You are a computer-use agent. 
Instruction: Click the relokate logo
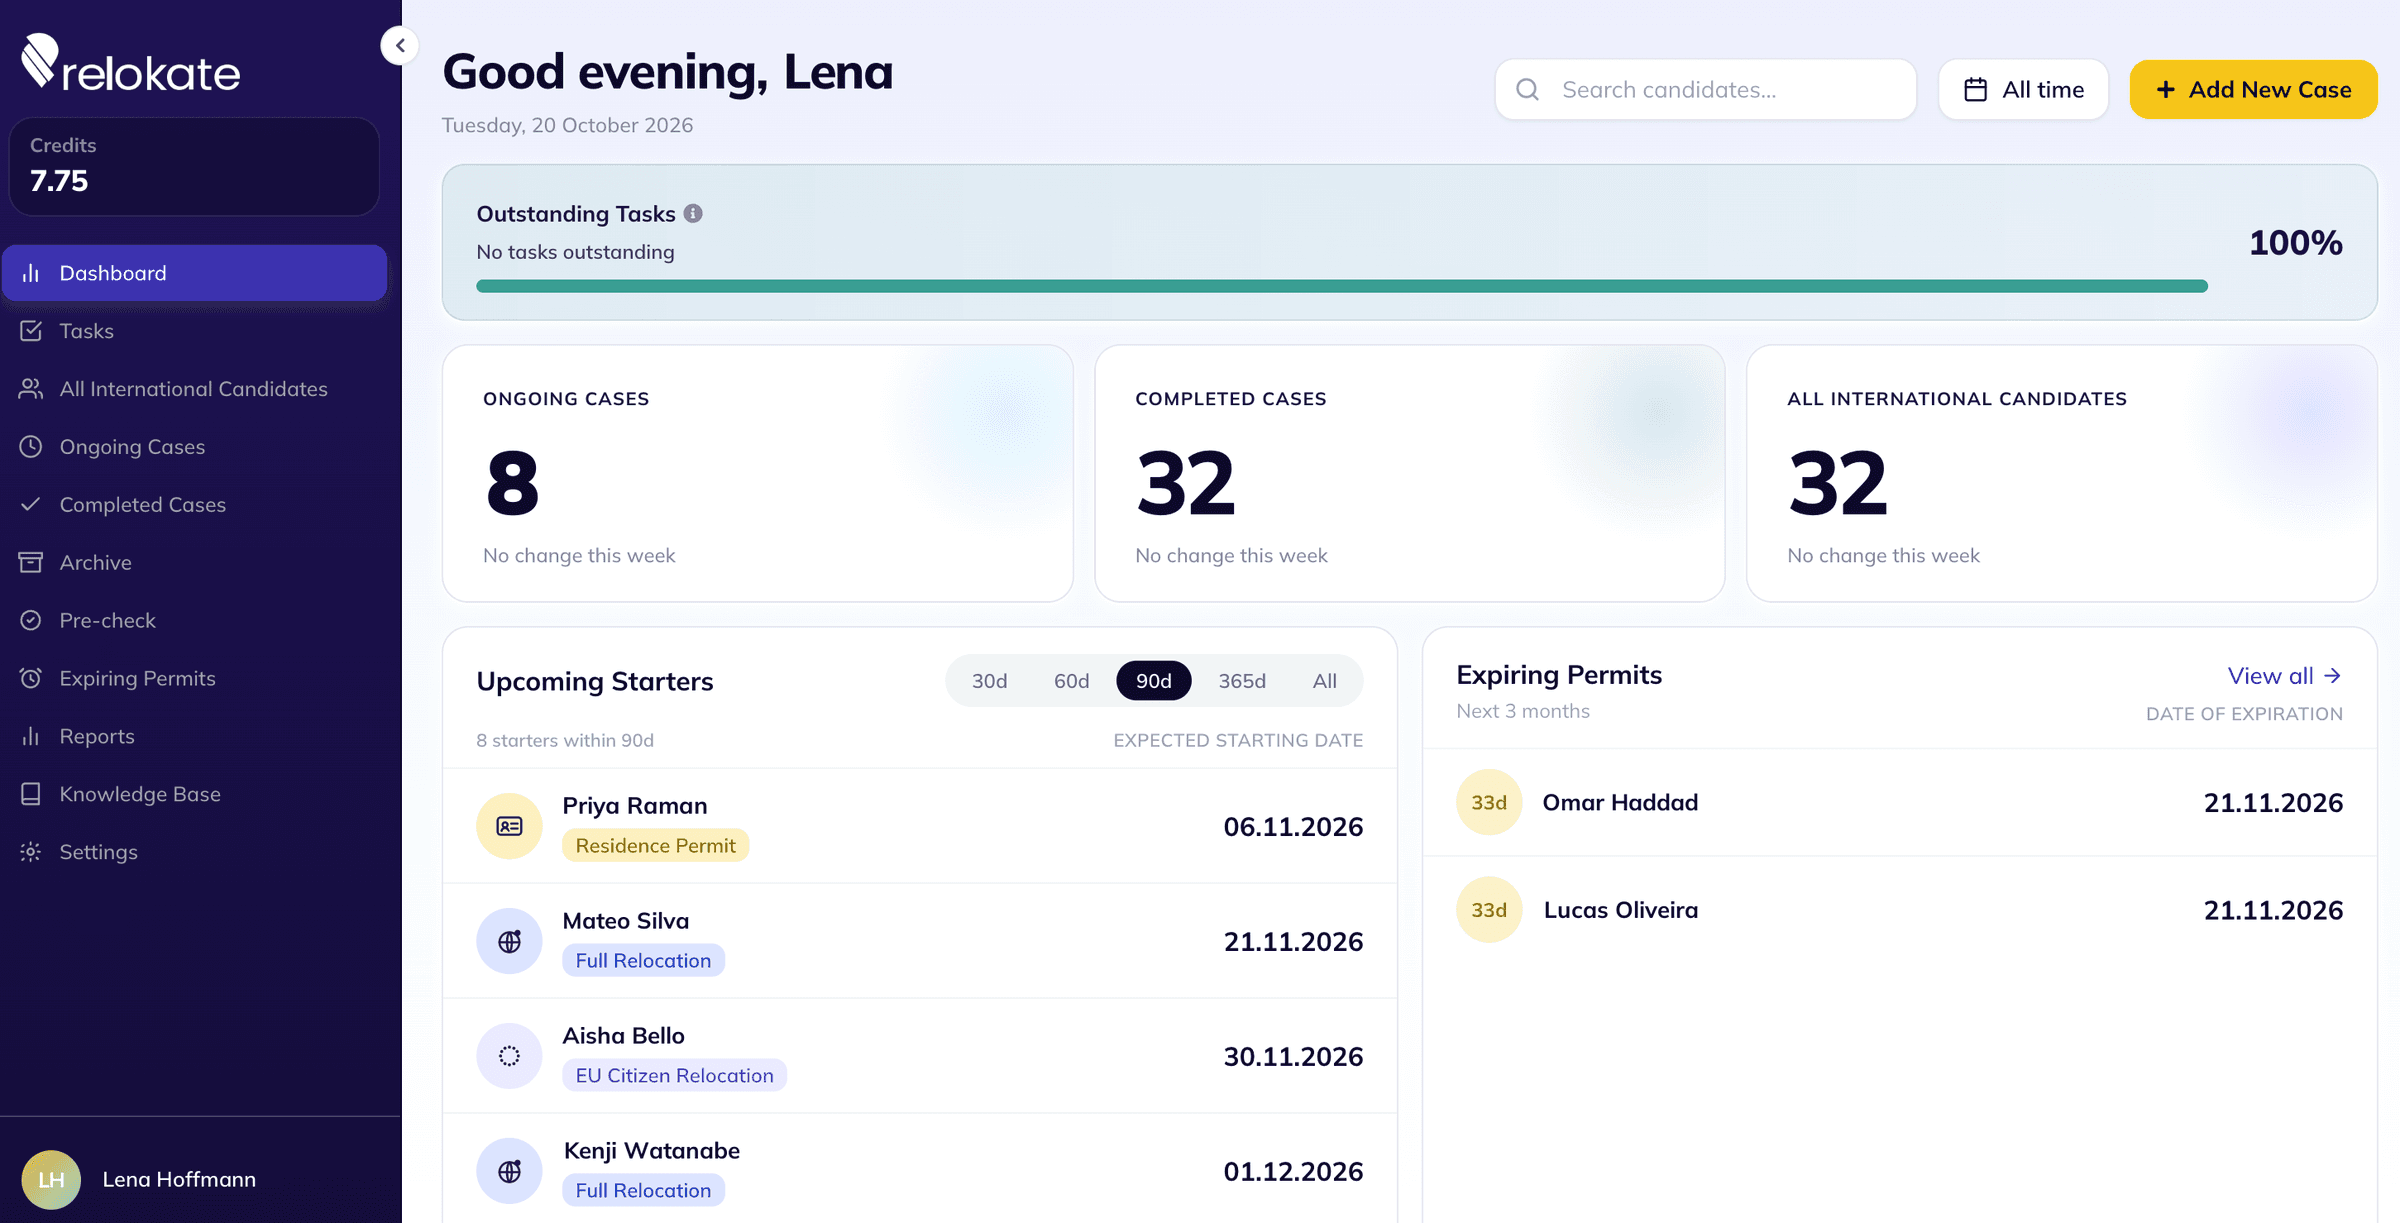(131, 64)
